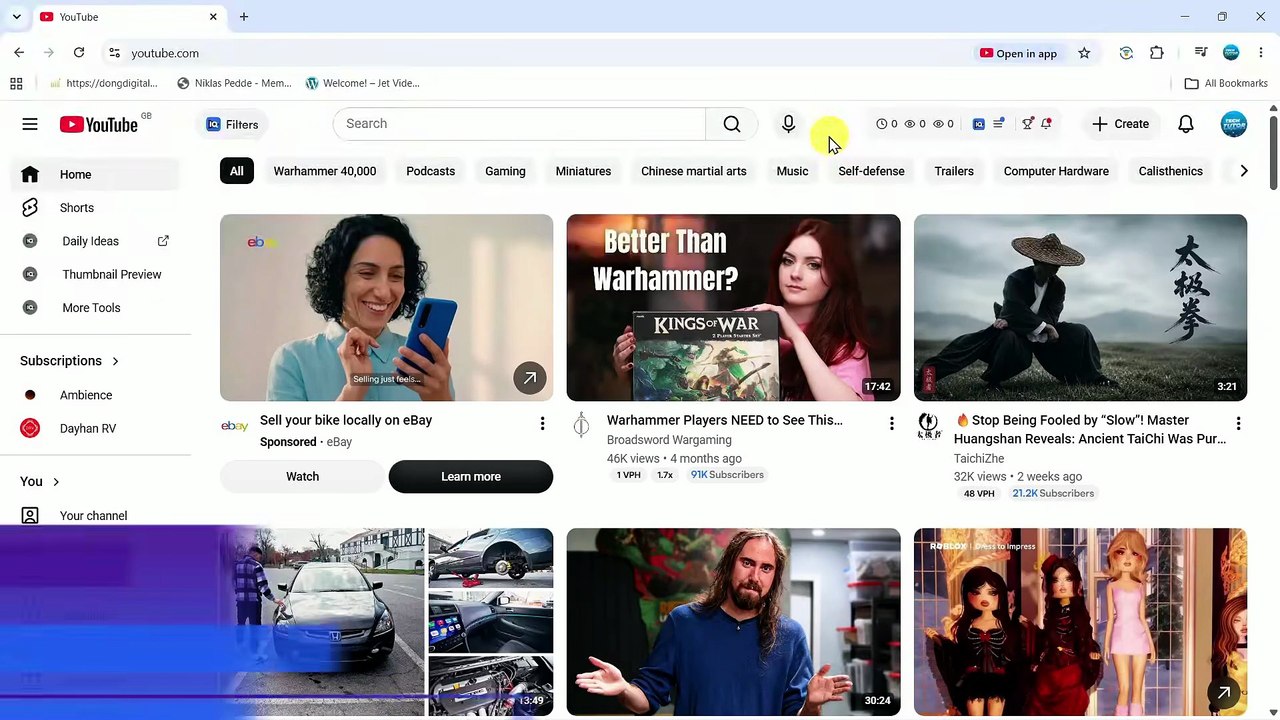The height and width of the screenshot is (720, 1280).
Task: Open more options for the Warhammer Players video
Action: pos(891,424)
